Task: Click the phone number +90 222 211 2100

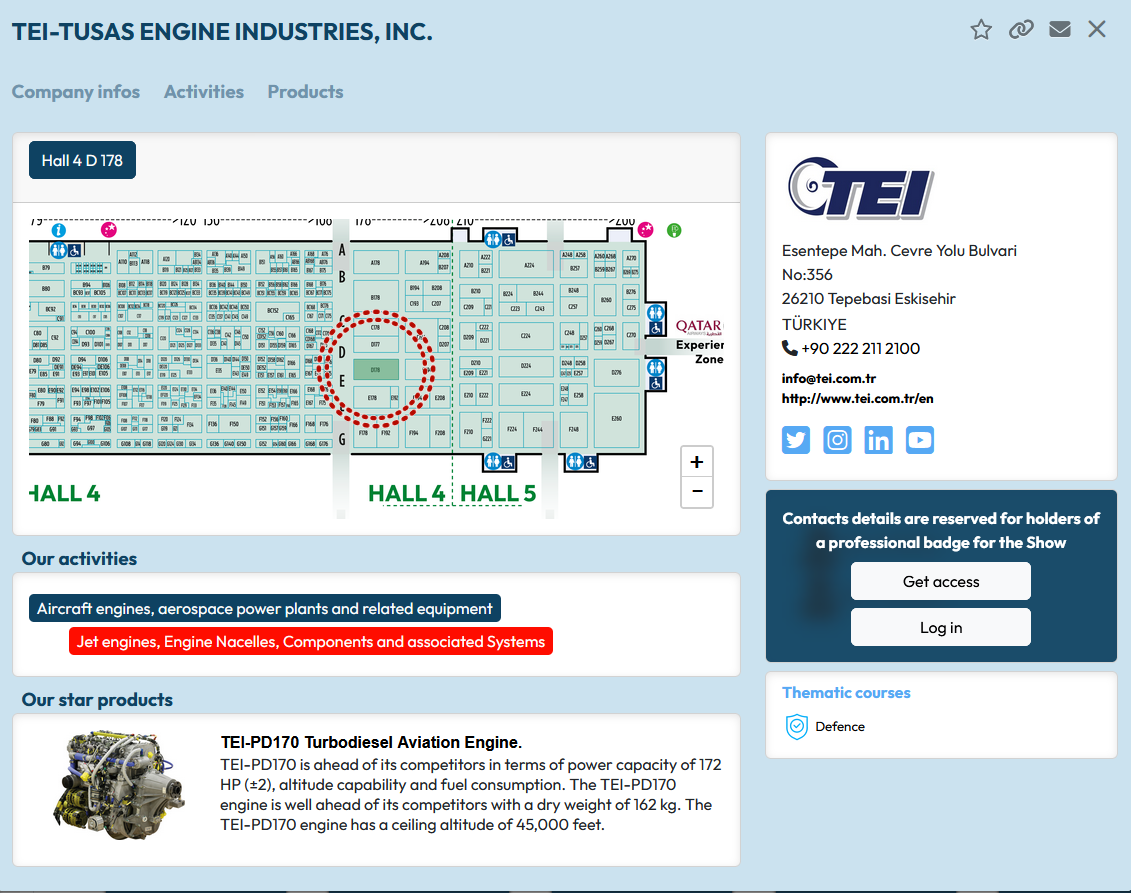Action: [x=861, y=348]
